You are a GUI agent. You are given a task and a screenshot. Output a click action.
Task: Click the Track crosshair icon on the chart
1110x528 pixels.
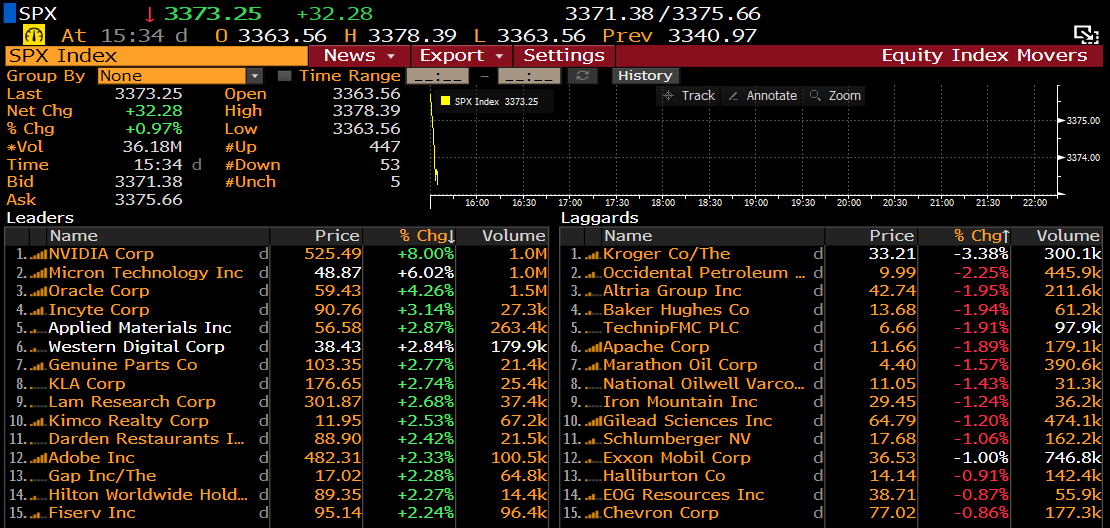point(668,96)
